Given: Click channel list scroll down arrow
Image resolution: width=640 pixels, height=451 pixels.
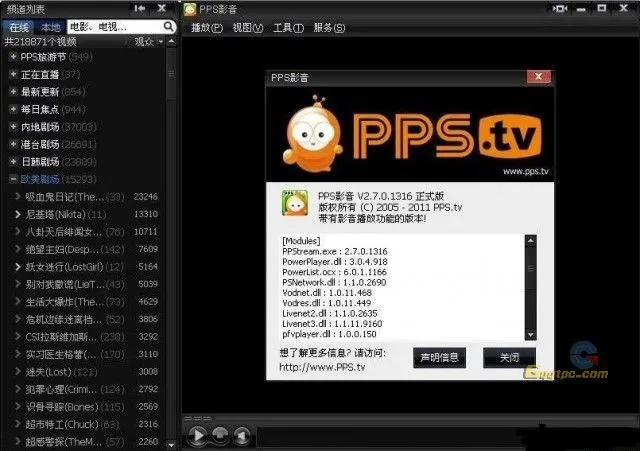Looking at the screenshot, I should [x=171, y=445].
